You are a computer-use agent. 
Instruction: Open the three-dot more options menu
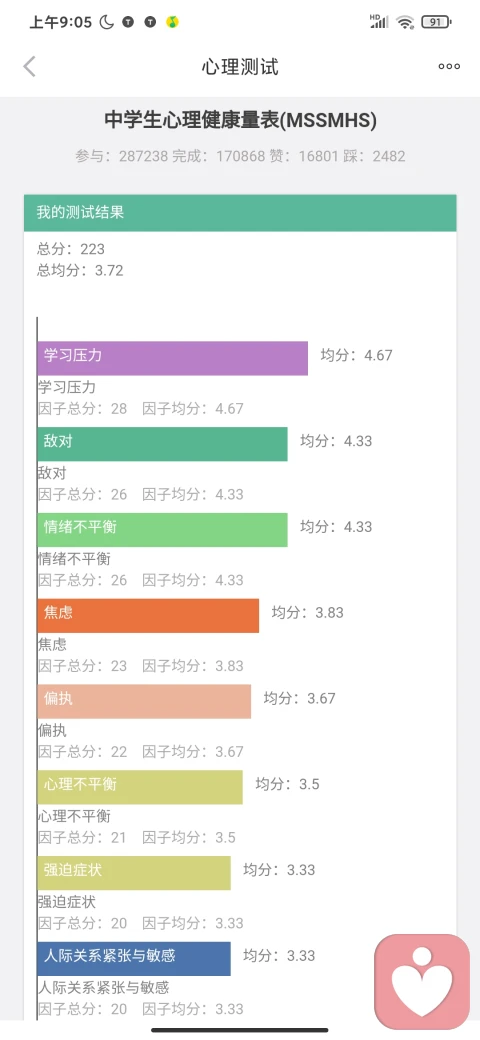[x=449, y=66]
